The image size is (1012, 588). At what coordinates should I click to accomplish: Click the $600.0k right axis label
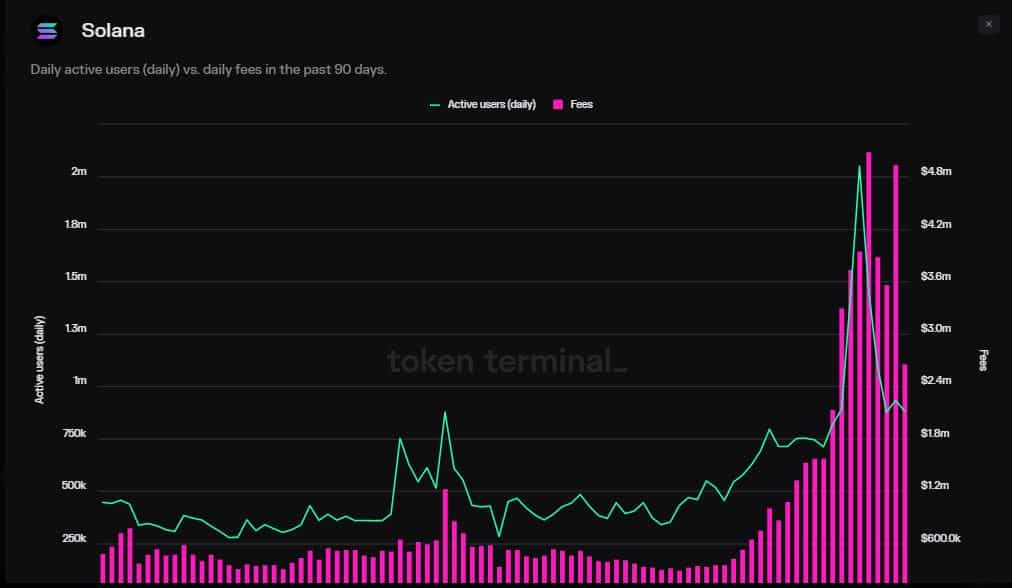pos(940,538)
